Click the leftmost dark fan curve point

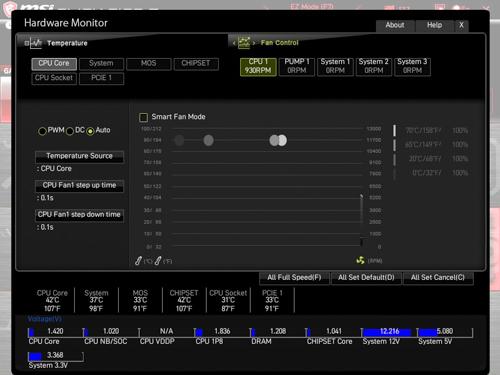(179, 140)
